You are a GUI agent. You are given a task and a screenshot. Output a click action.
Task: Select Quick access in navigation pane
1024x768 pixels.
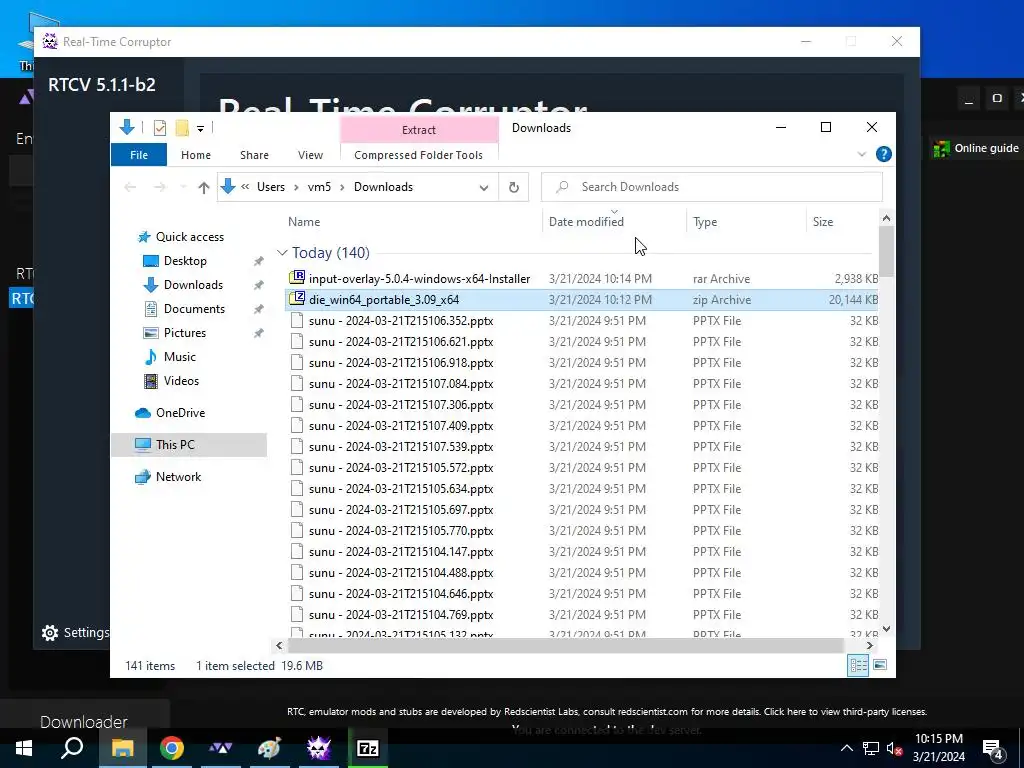tap(189, 236)
